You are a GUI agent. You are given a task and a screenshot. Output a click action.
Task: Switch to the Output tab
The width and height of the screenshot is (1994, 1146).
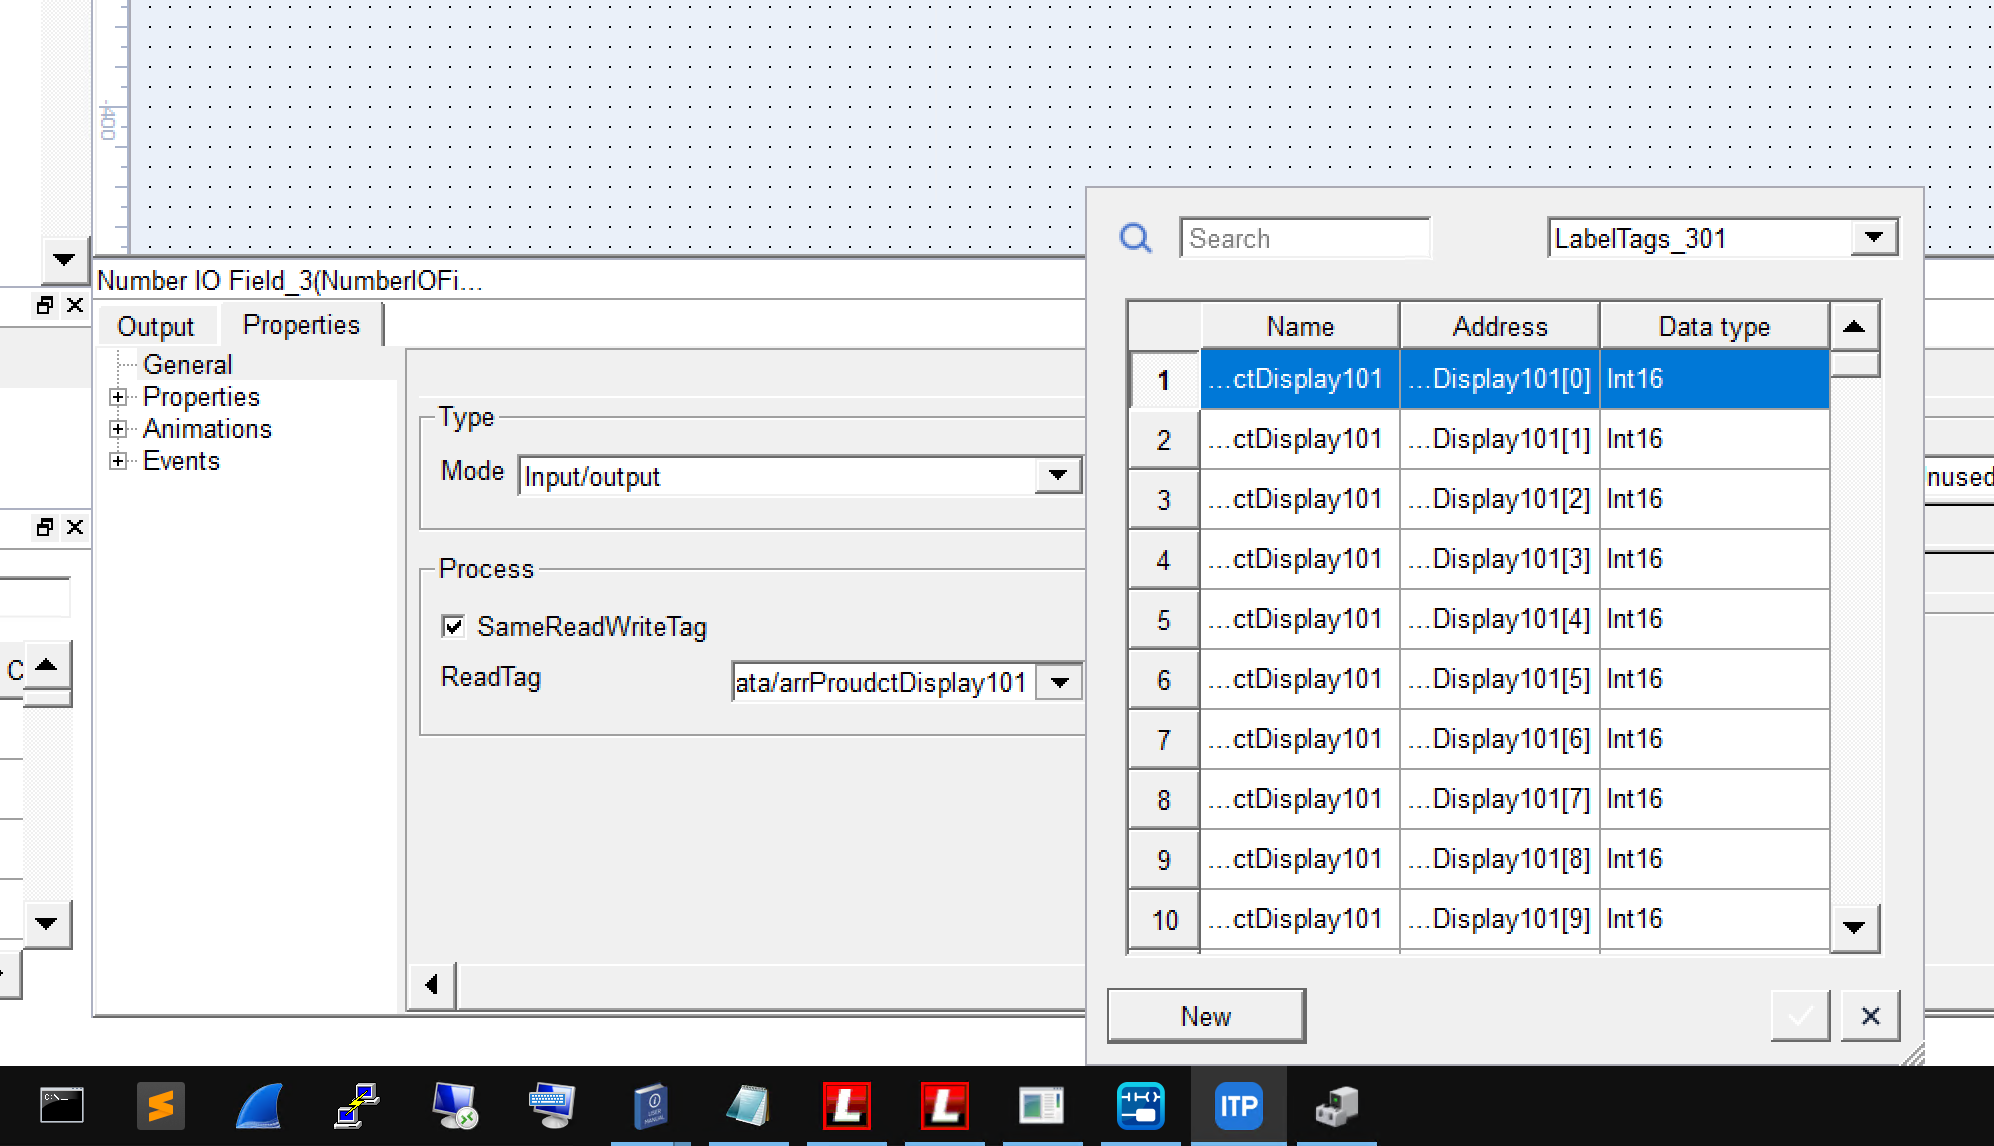pos(155,327)
